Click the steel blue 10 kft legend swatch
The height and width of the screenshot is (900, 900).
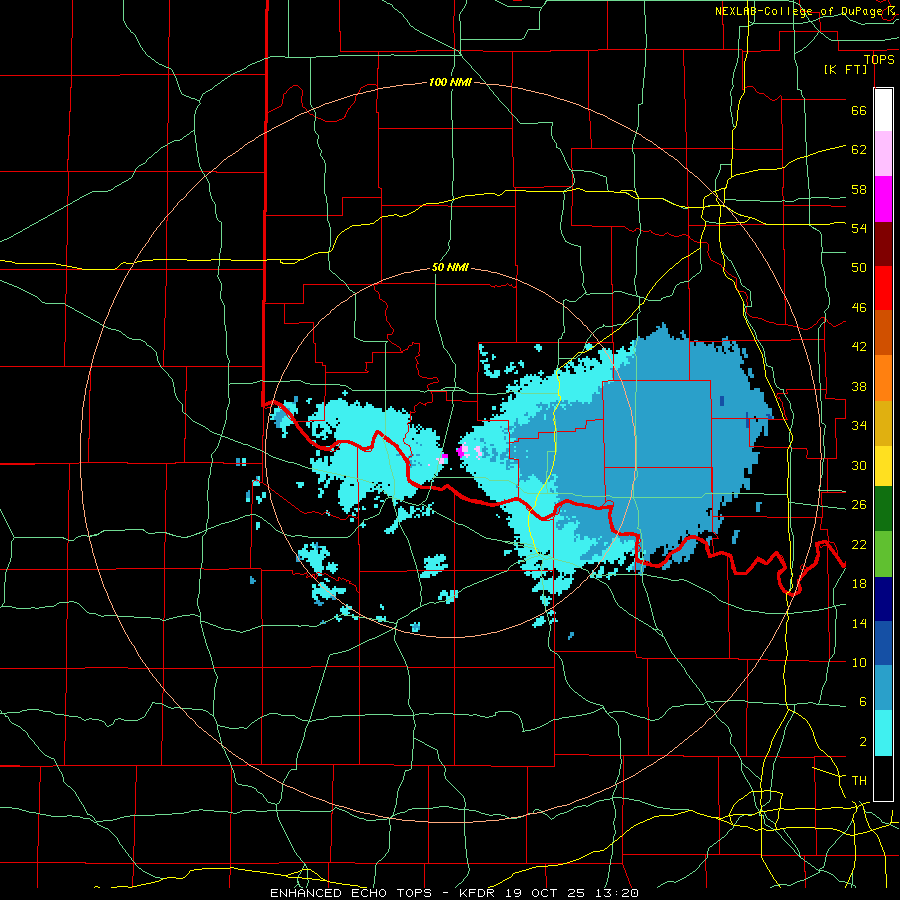pyautogui.click(x=883, y=688)
